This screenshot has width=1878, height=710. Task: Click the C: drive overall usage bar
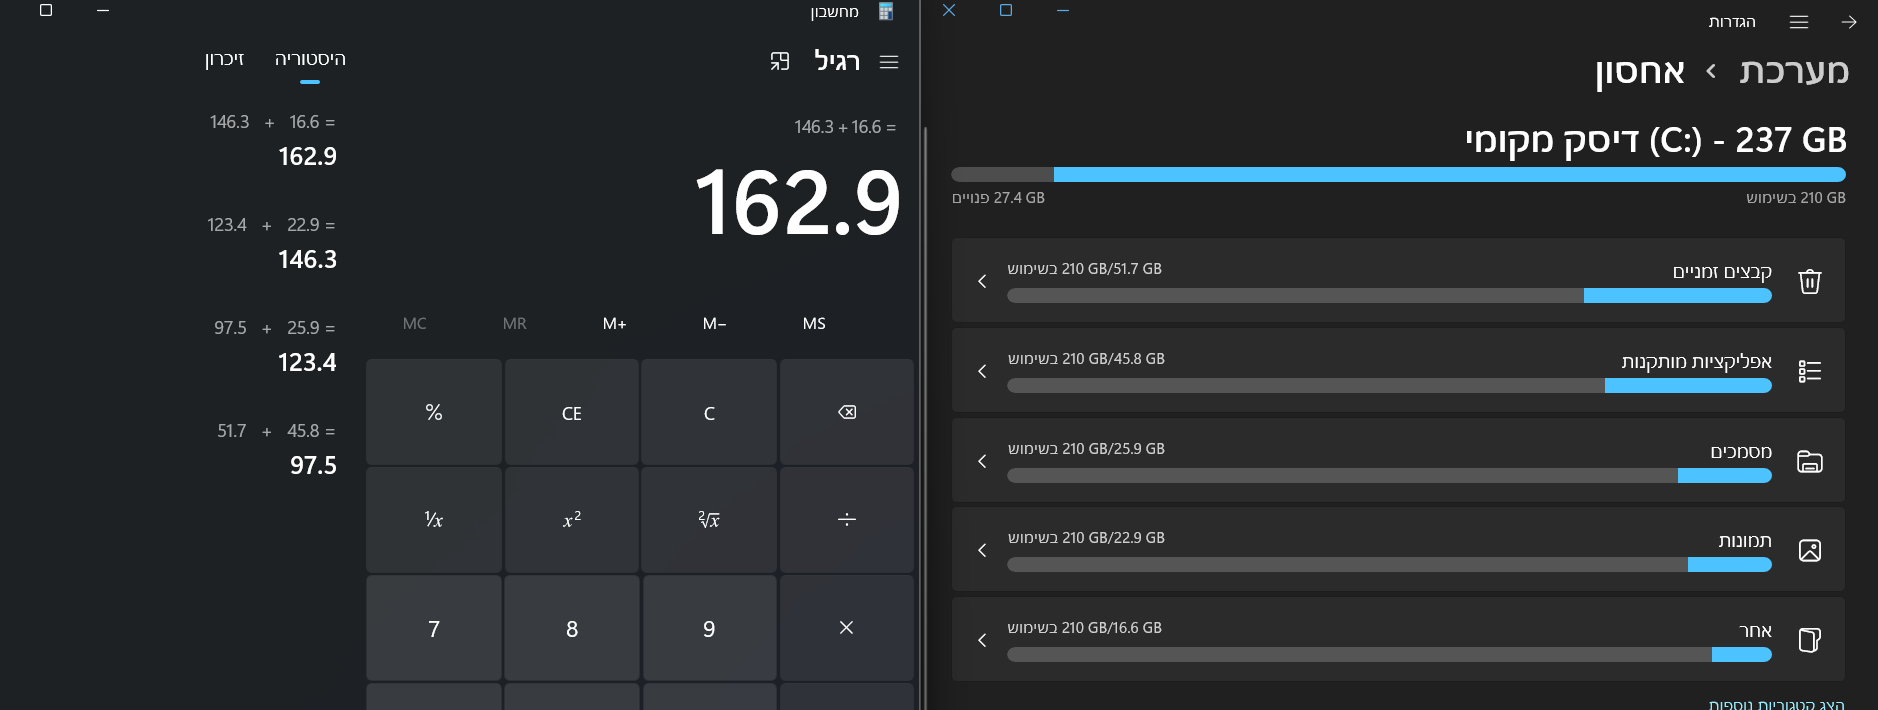point(1398,174)
